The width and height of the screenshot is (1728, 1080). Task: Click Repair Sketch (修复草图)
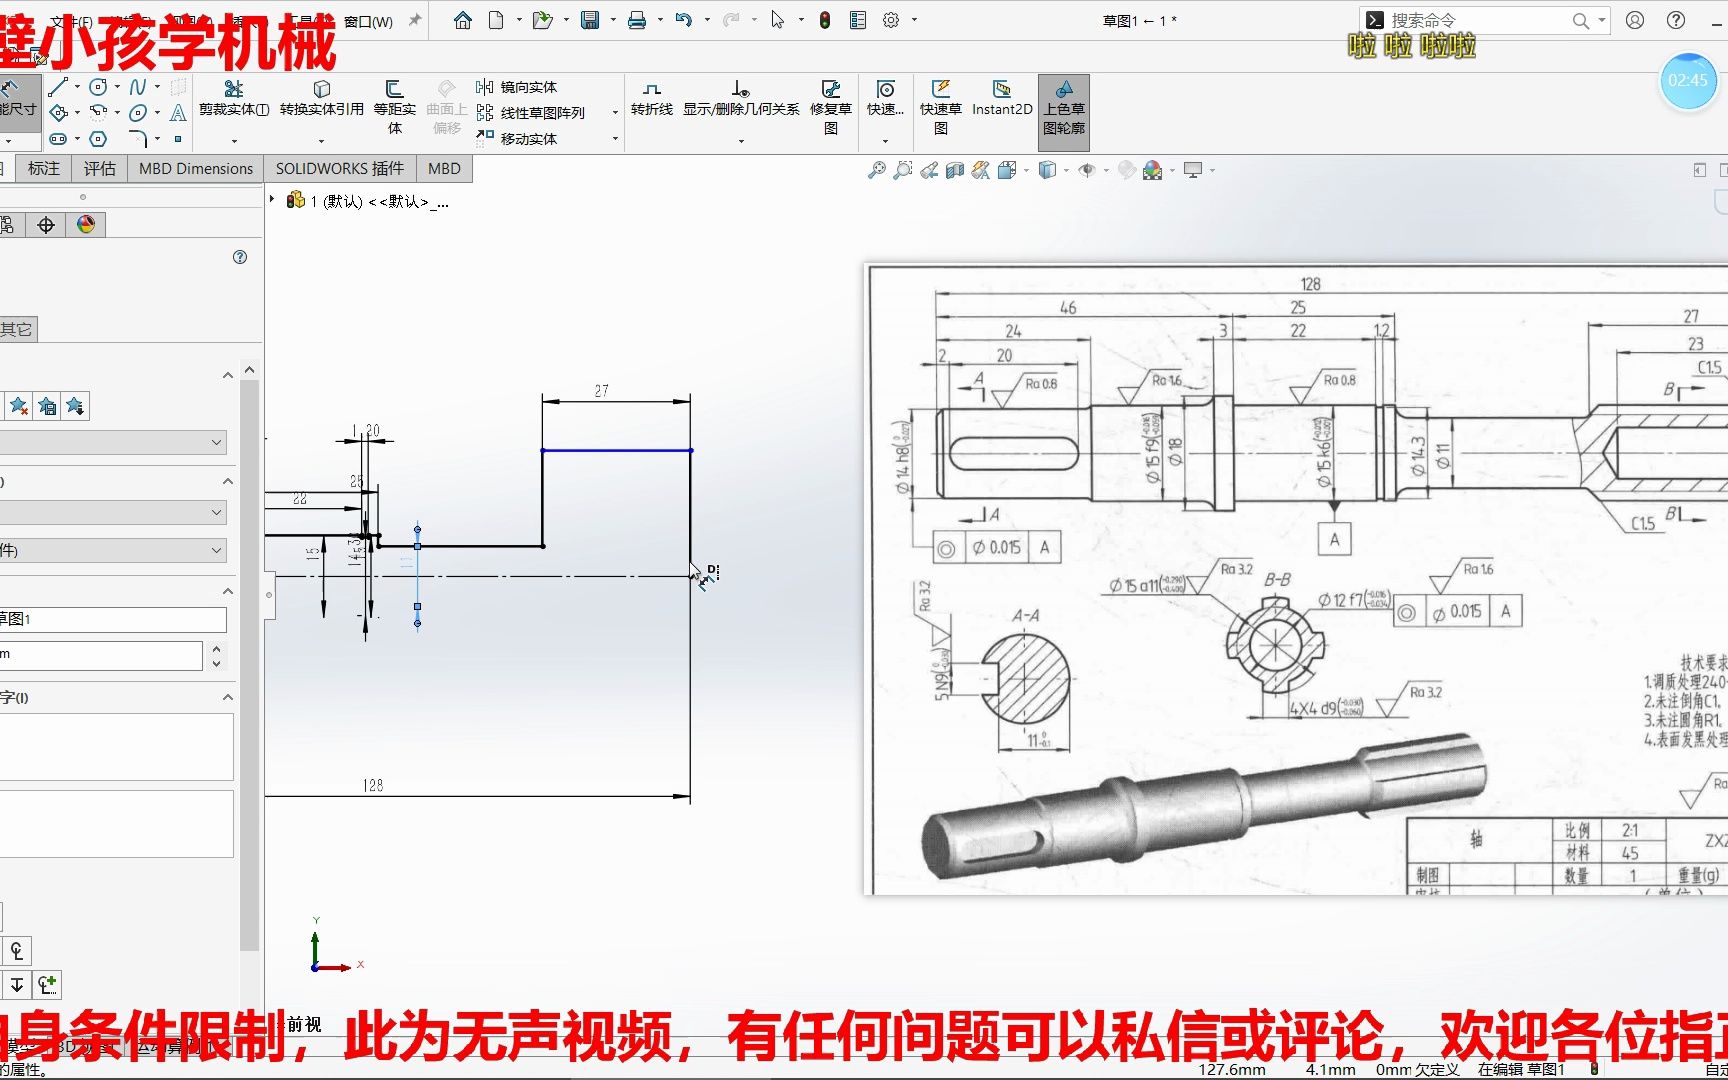click(831, 108)
